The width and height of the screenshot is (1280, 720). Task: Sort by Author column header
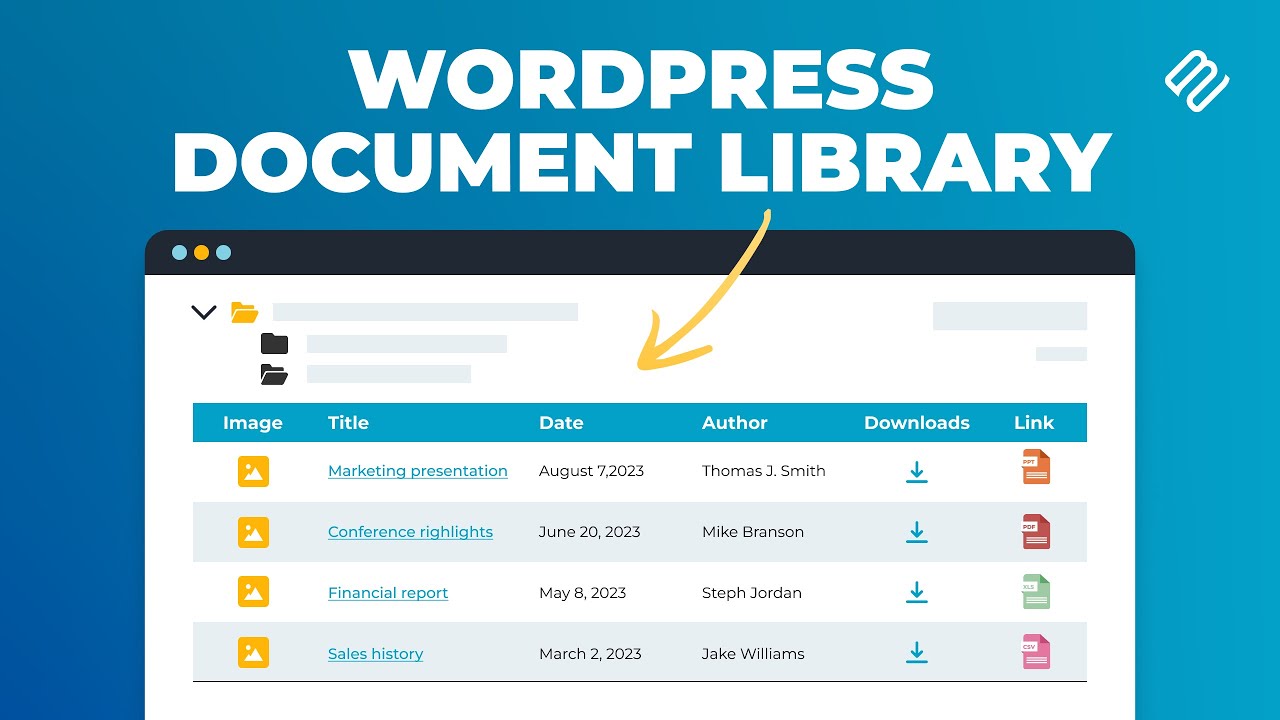735,423
